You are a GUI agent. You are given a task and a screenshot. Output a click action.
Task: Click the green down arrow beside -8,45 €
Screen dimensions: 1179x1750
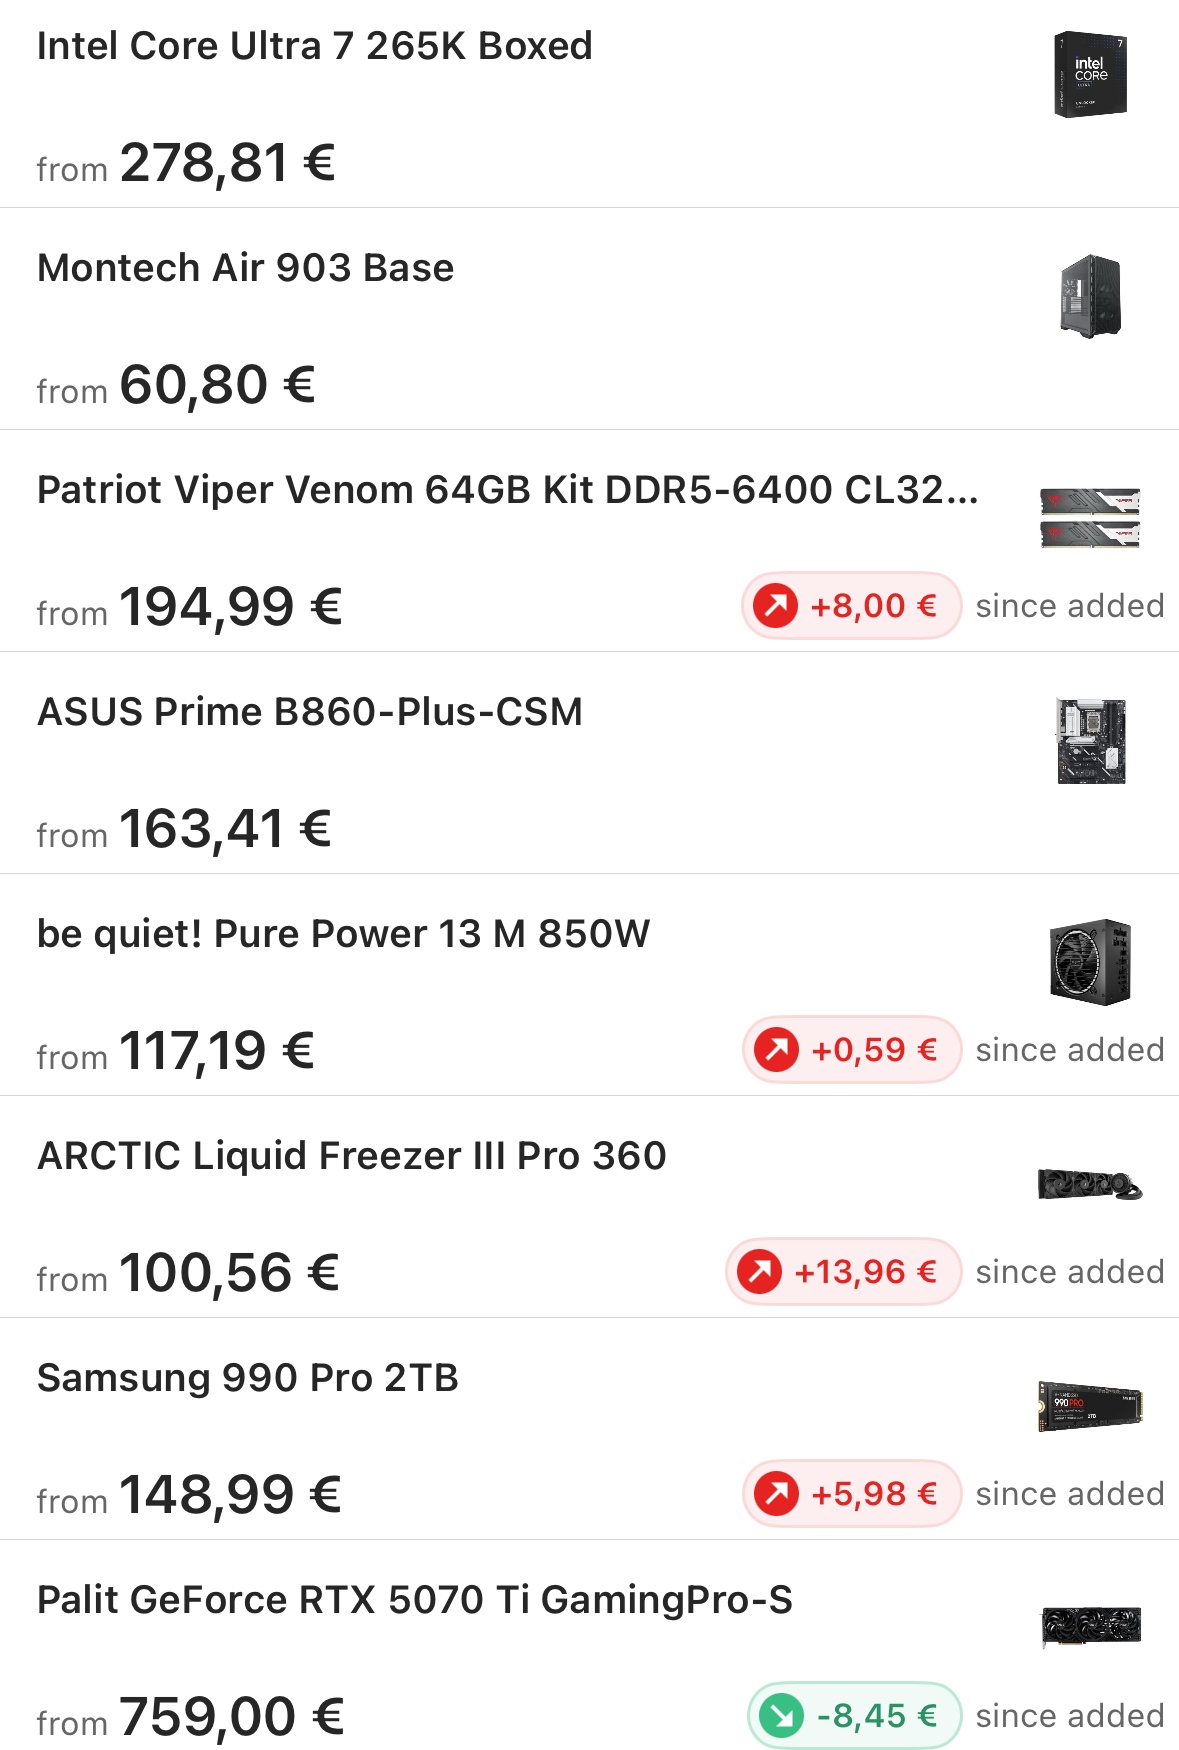click(x=782, y=1715)
